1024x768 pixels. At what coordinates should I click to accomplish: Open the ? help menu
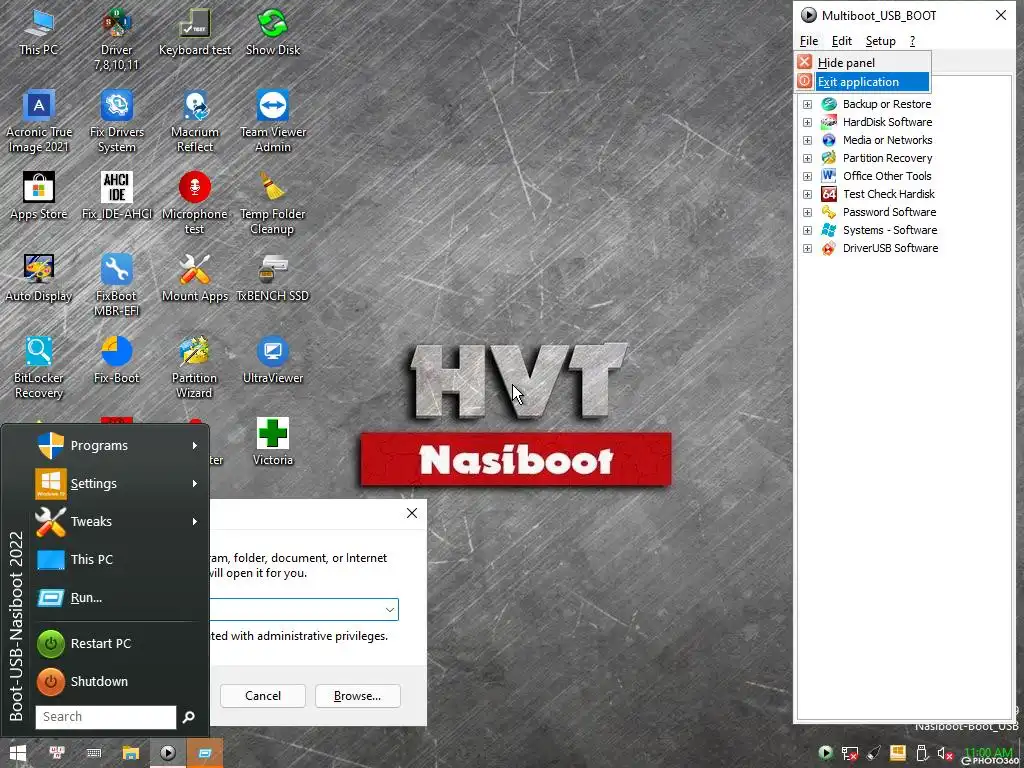coord(912,41)
